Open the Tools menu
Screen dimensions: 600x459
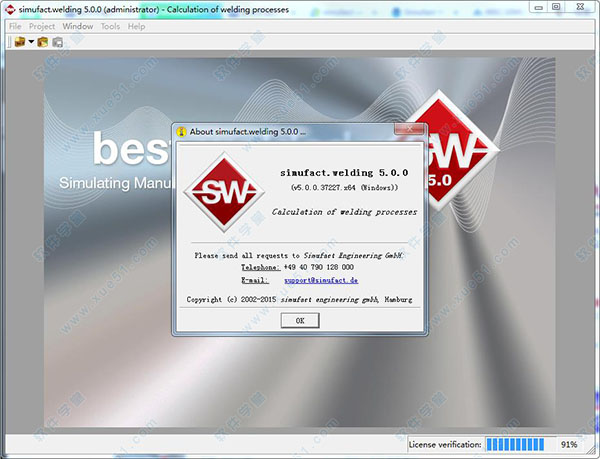pyautogui.click(x=110, y=26)
